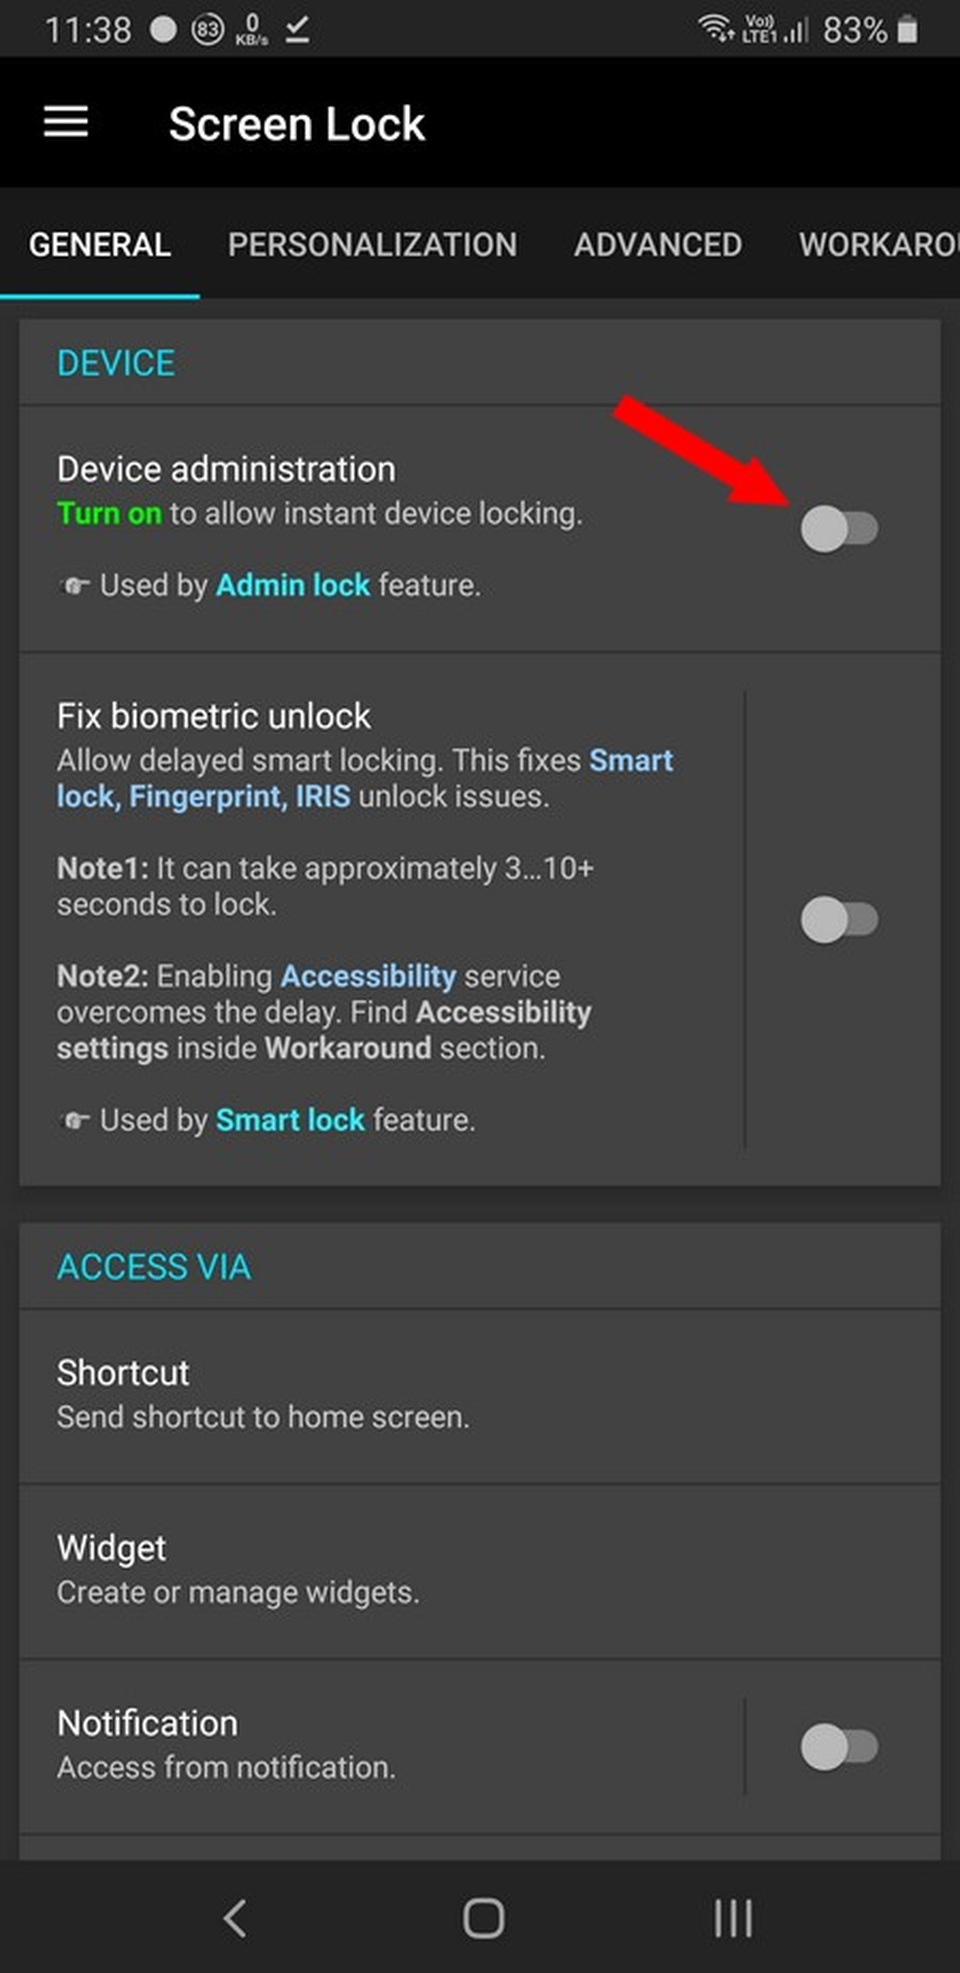Tap the Admin lock feature link

click(293, 585)
